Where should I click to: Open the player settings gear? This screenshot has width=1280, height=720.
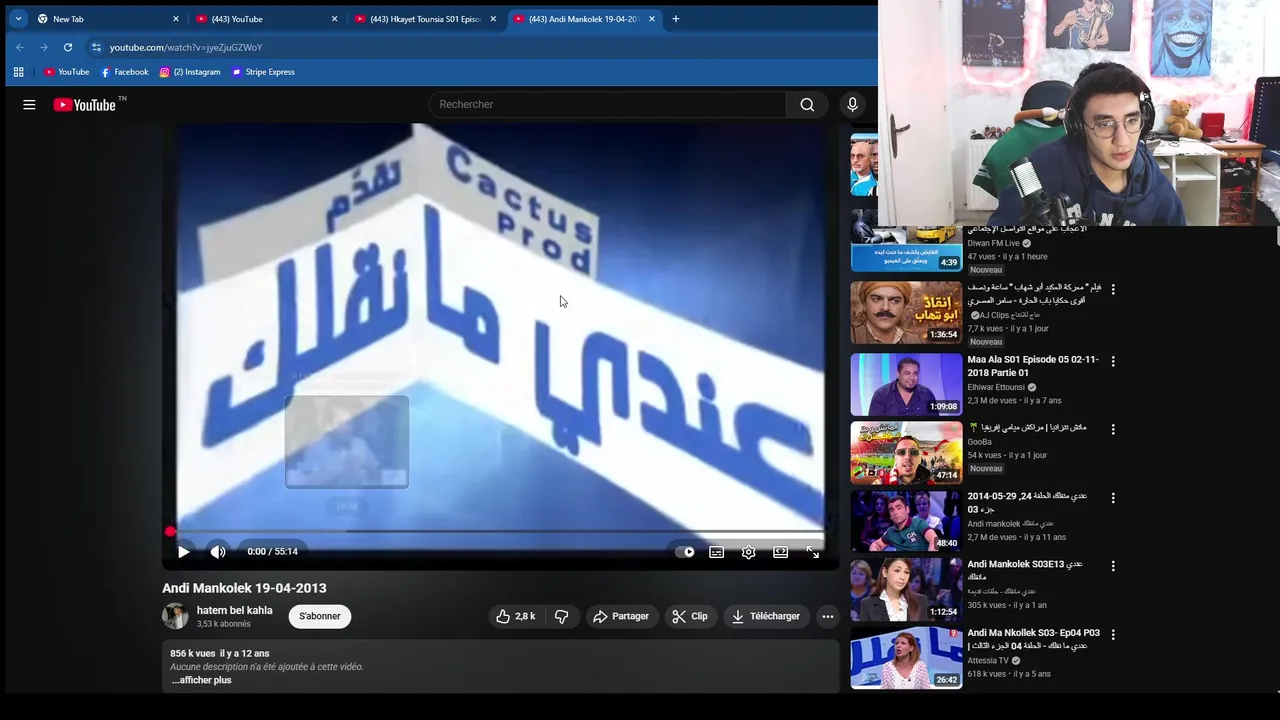pos(749,552)
